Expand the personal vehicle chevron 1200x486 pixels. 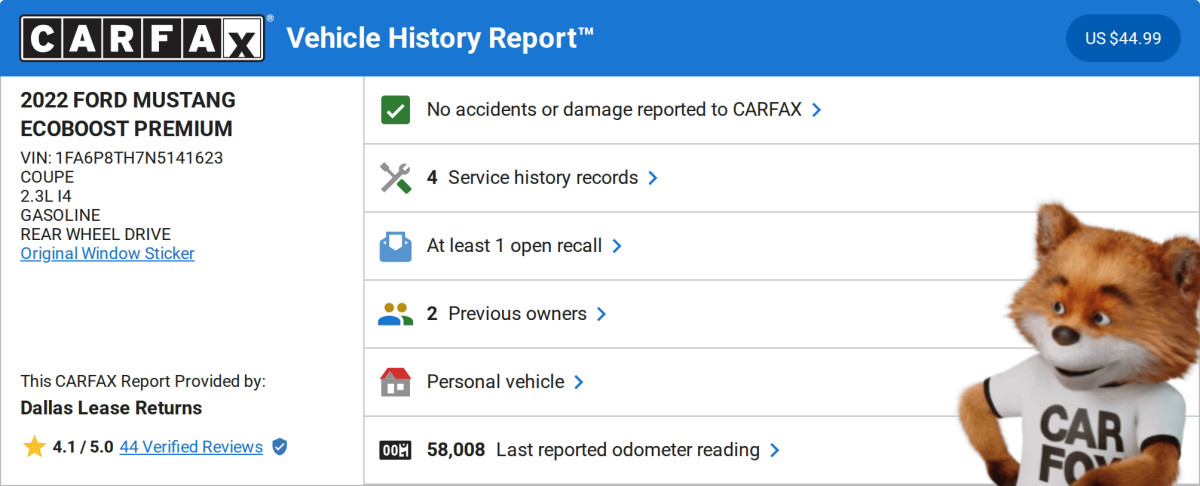pyautogui.click(x=579, y=382)
